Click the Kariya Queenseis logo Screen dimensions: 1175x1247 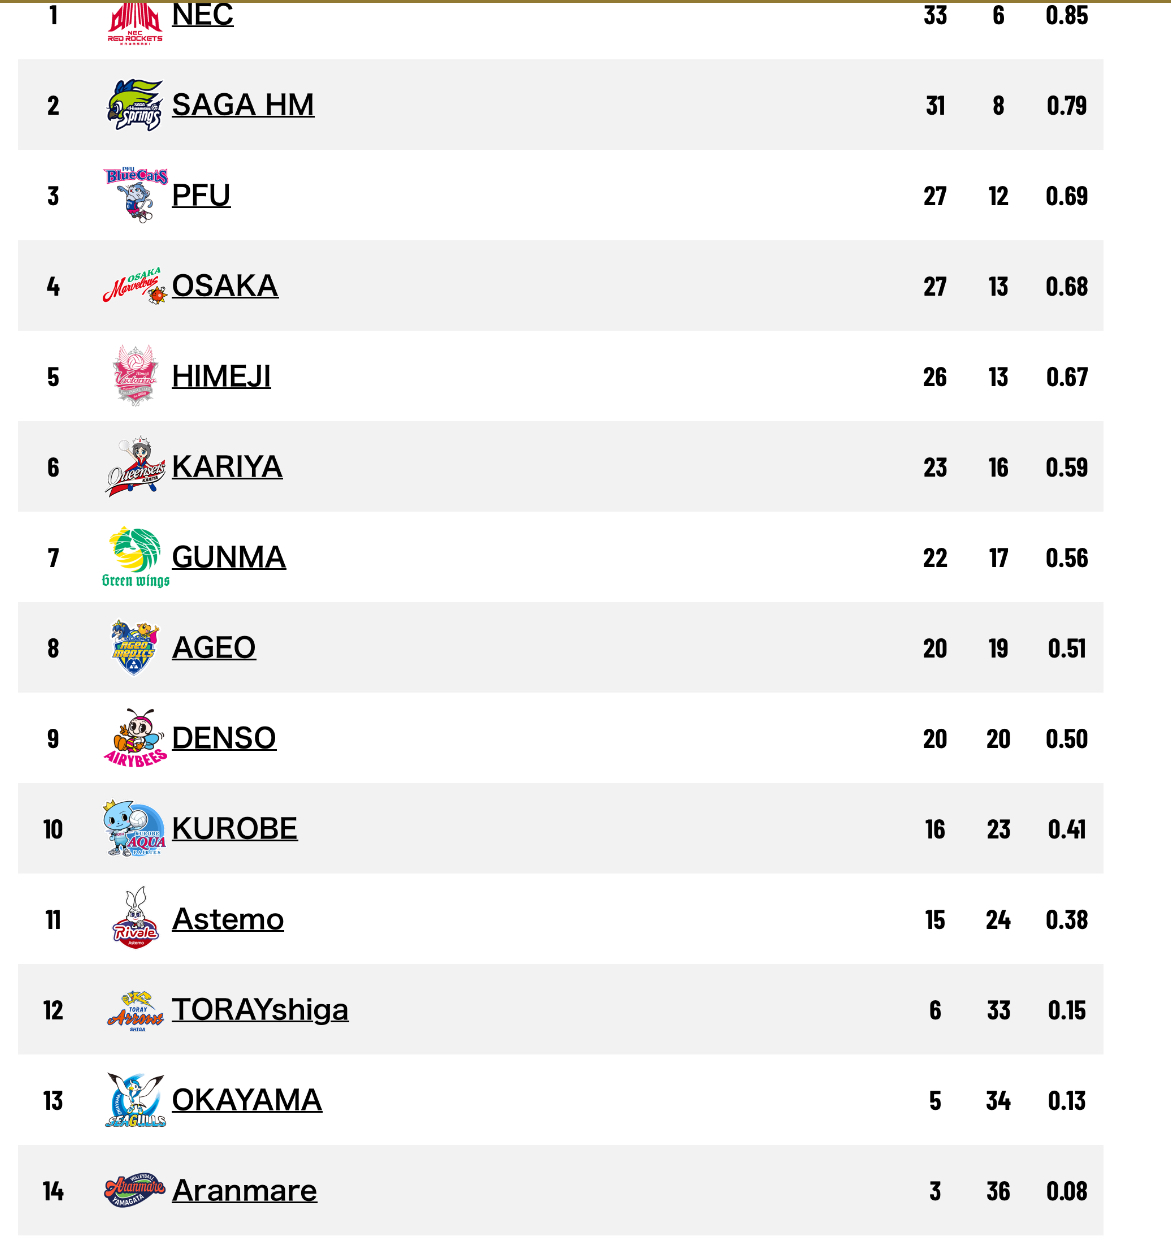point(135,467)
